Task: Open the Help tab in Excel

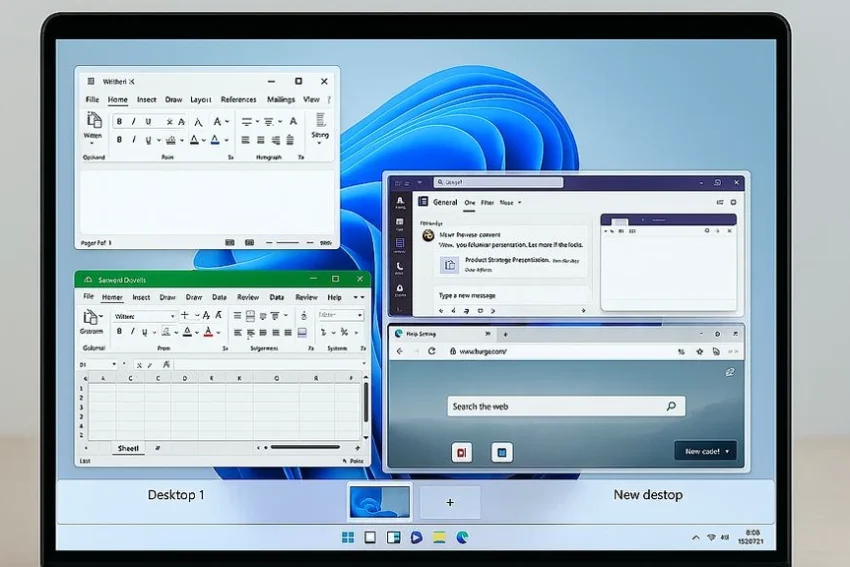Action: [334, 298]
